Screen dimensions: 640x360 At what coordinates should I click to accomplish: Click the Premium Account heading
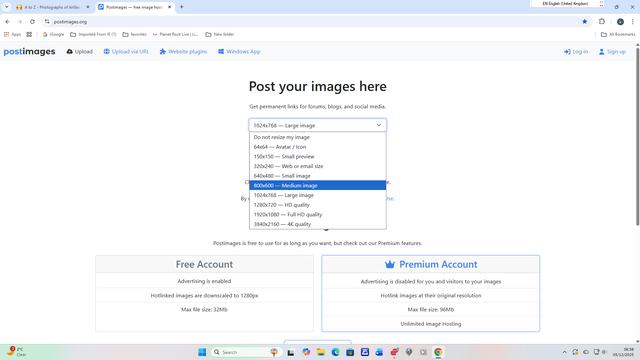[438, 264]
